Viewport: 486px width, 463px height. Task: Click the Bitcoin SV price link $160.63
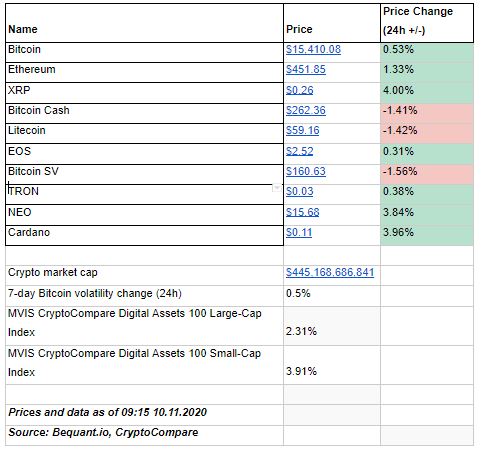(x=306, y=171)
